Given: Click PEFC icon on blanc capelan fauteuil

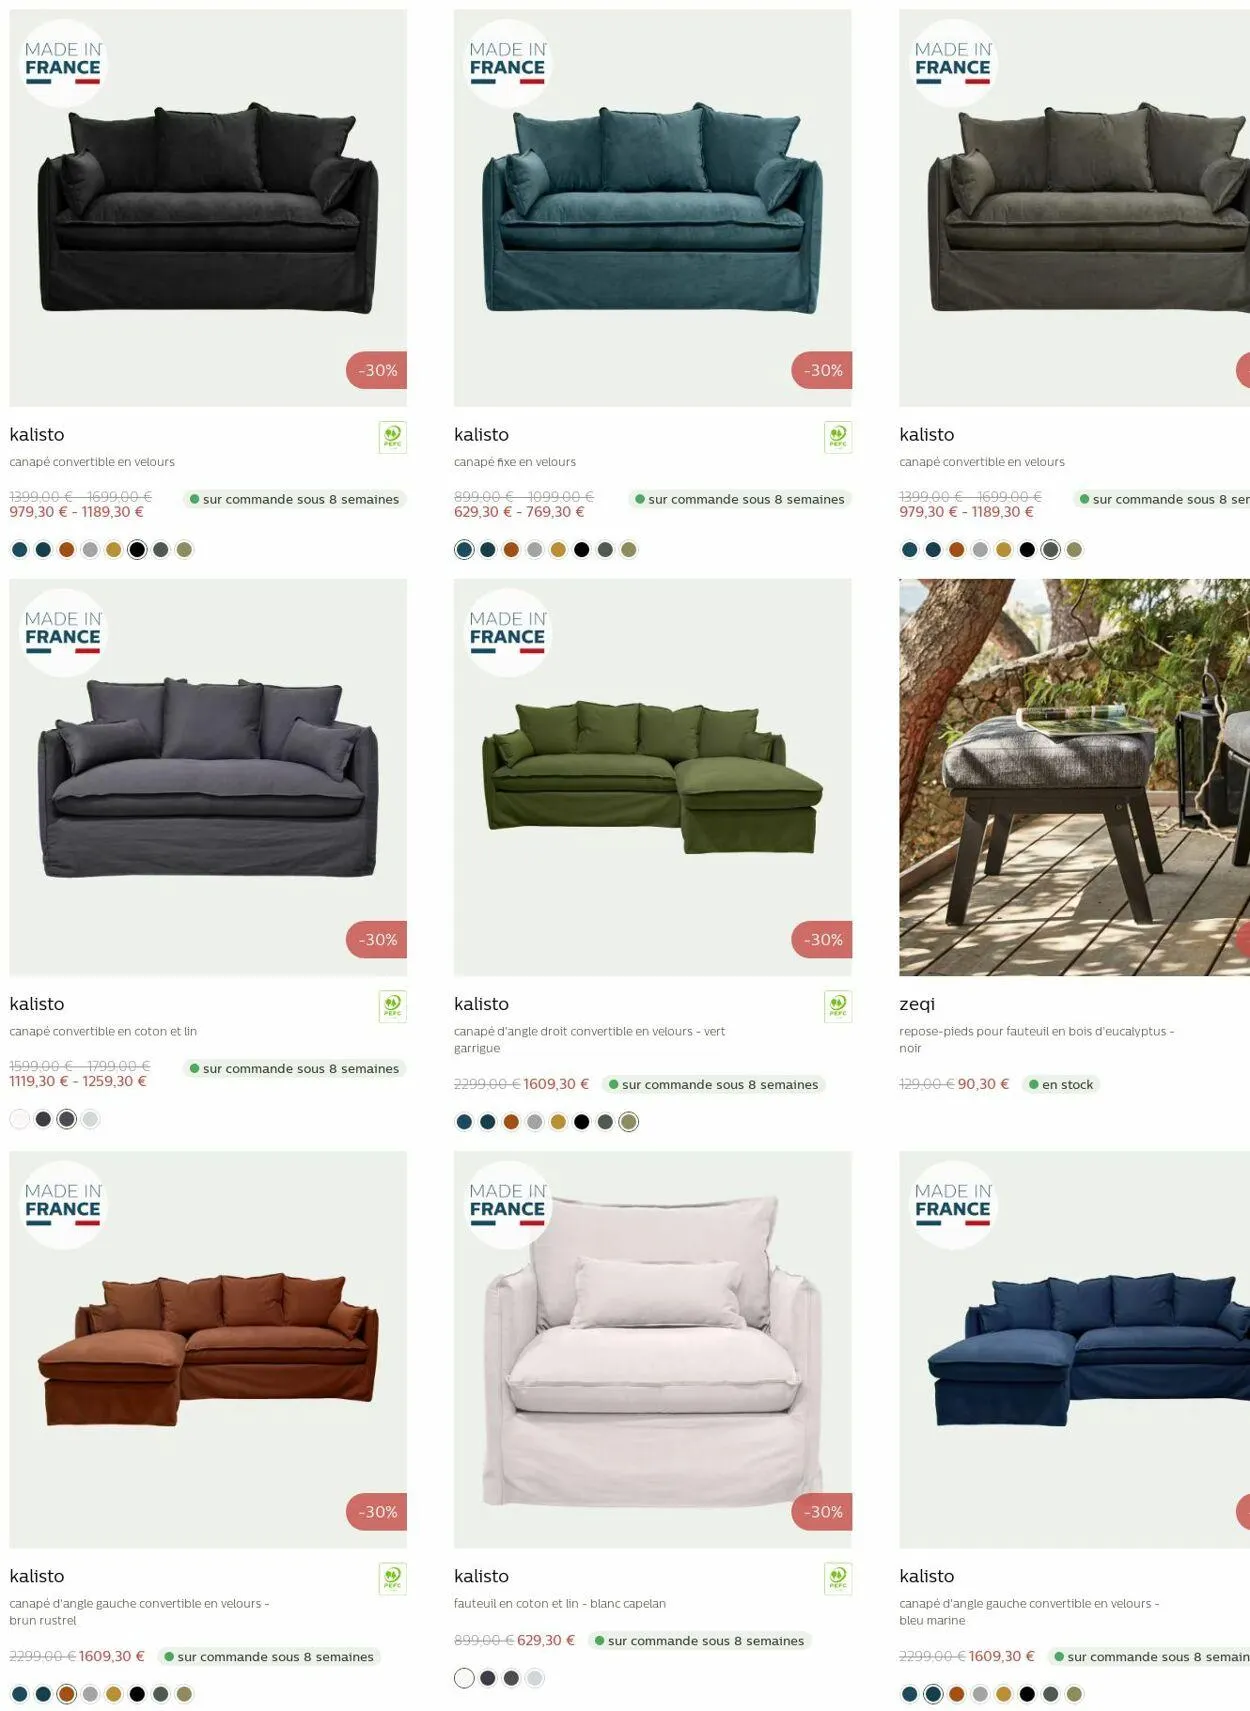Looking at the screenshot, I should click(x=838, y=1578).
